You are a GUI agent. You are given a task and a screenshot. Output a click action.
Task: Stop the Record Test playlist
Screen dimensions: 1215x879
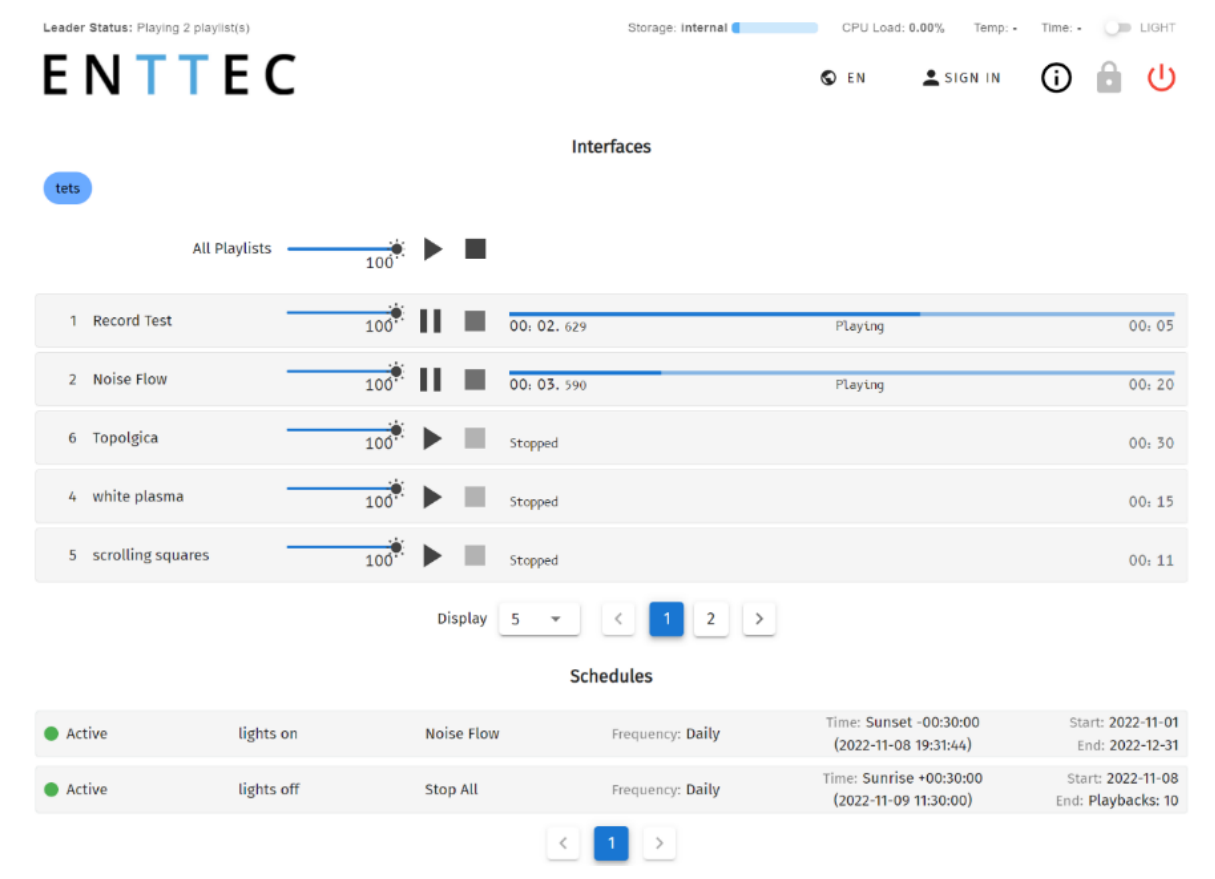click(x=475, y=321)
